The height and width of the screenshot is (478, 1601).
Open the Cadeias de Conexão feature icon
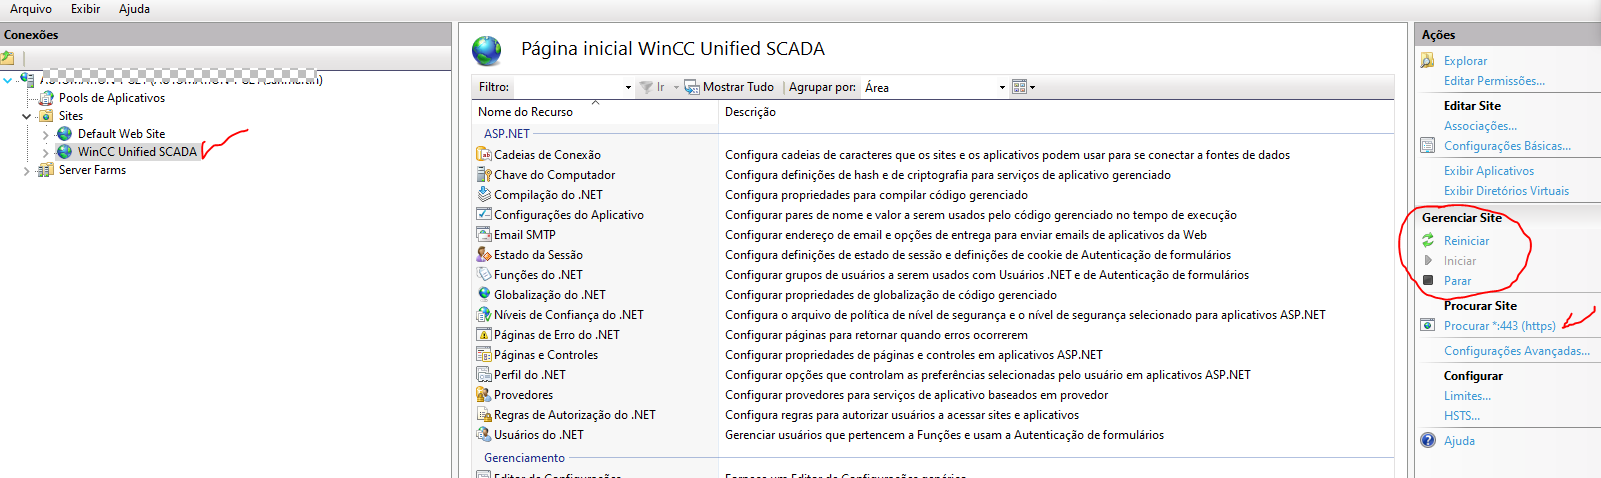click(x=484, y=155)
